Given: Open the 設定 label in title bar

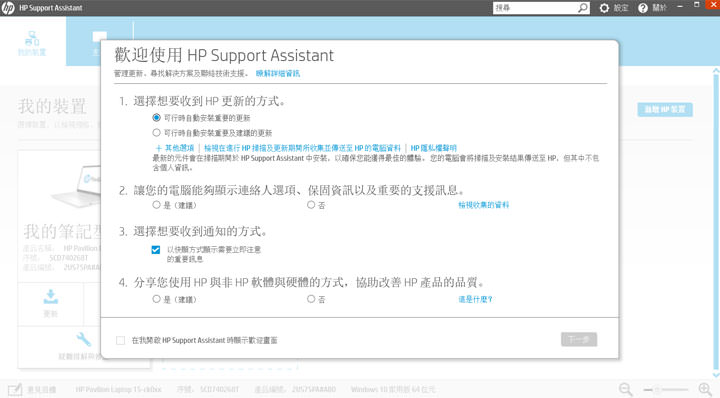Looking at the screenshot, I should [x=621, y=8].
